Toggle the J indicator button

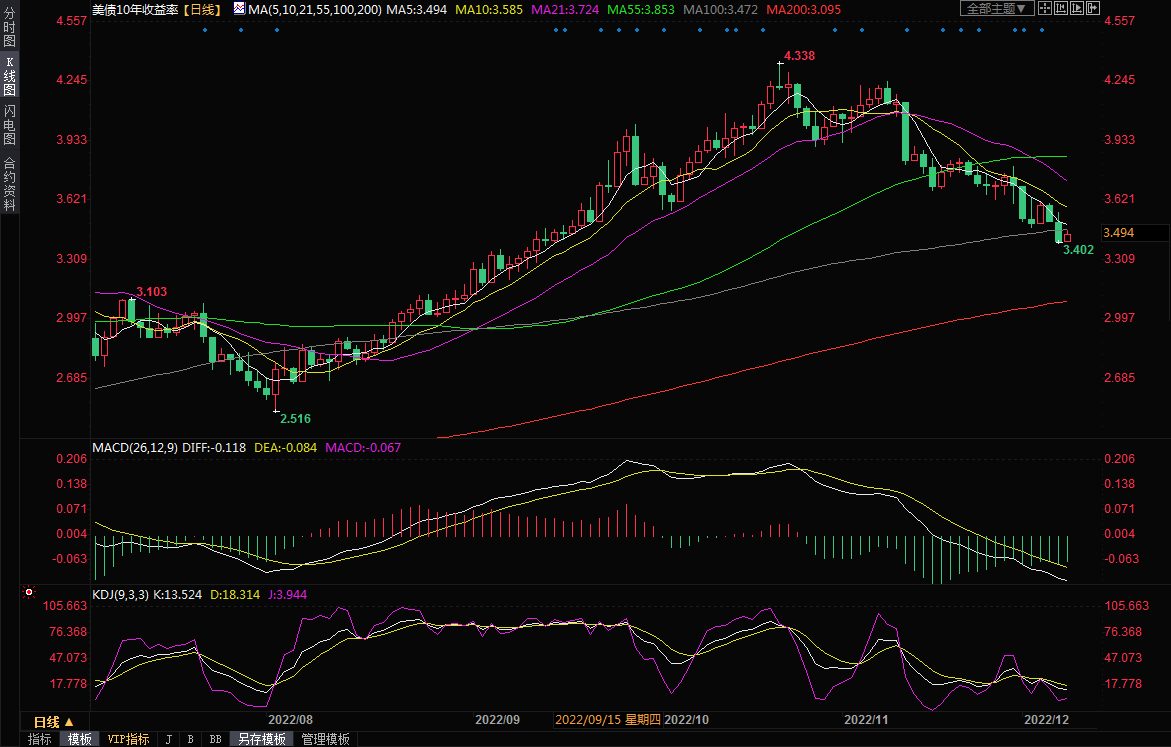(x=168, y=740)
